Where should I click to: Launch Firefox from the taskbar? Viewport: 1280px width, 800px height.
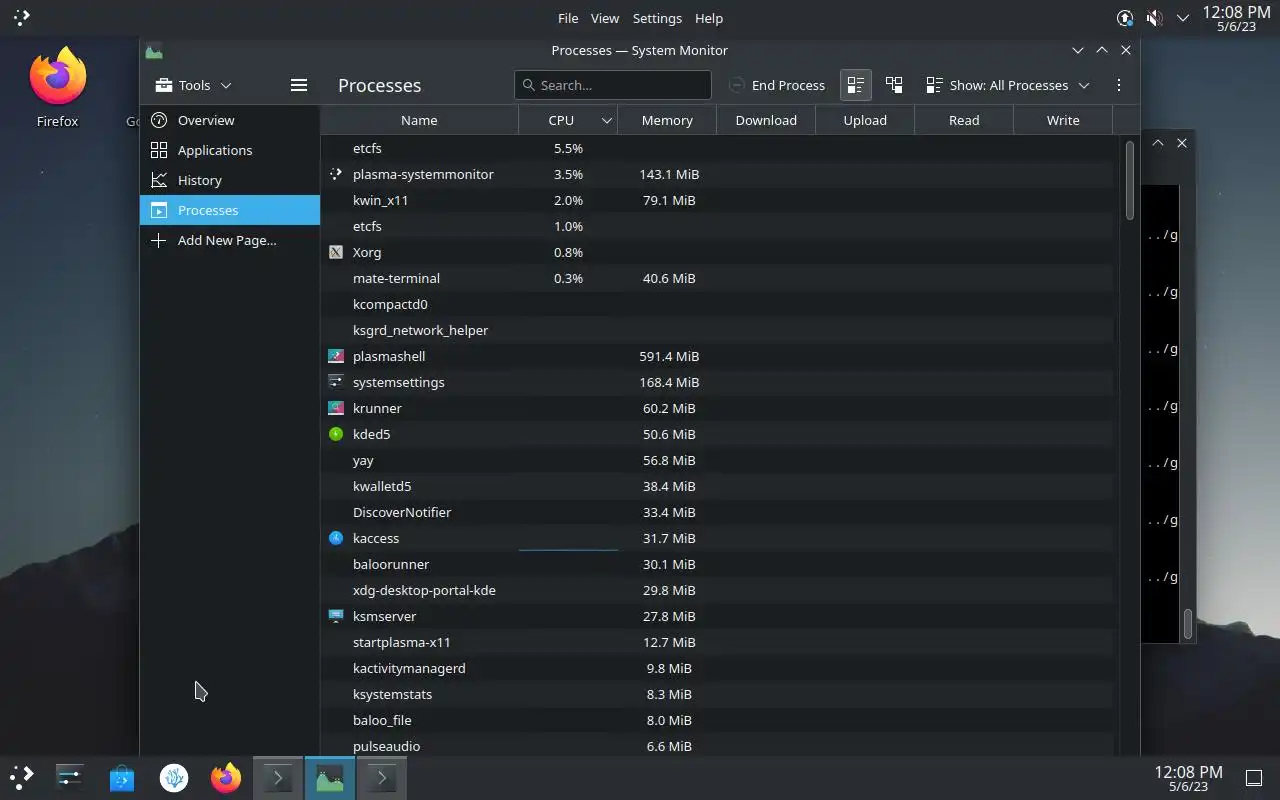226,777
